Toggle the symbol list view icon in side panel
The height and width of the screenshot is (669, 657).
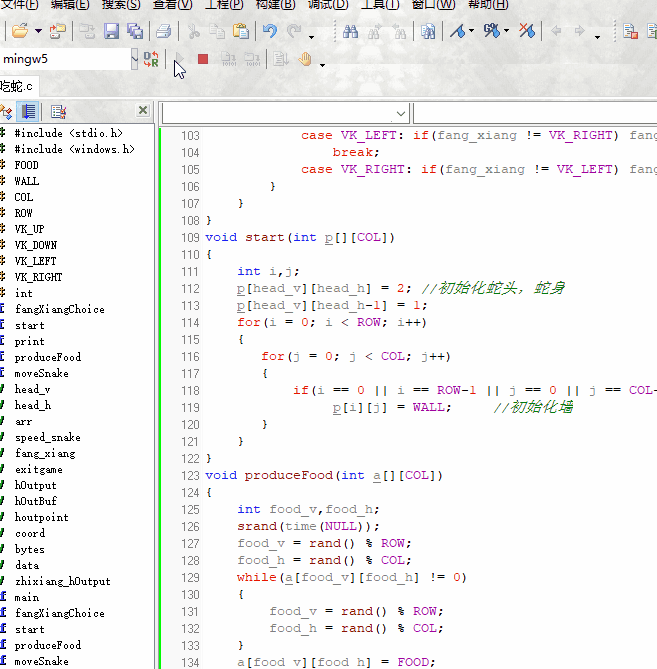click(29, 112)
